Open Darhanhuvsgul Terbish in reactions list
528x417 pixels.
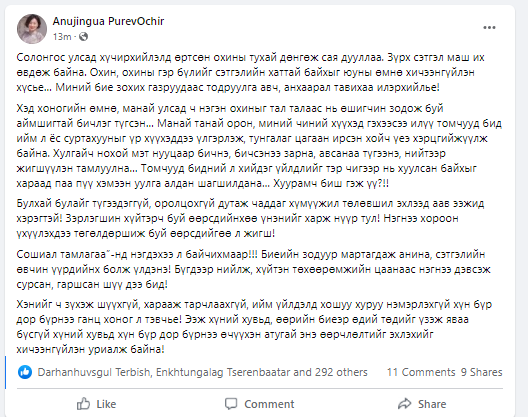click(94, 372)
